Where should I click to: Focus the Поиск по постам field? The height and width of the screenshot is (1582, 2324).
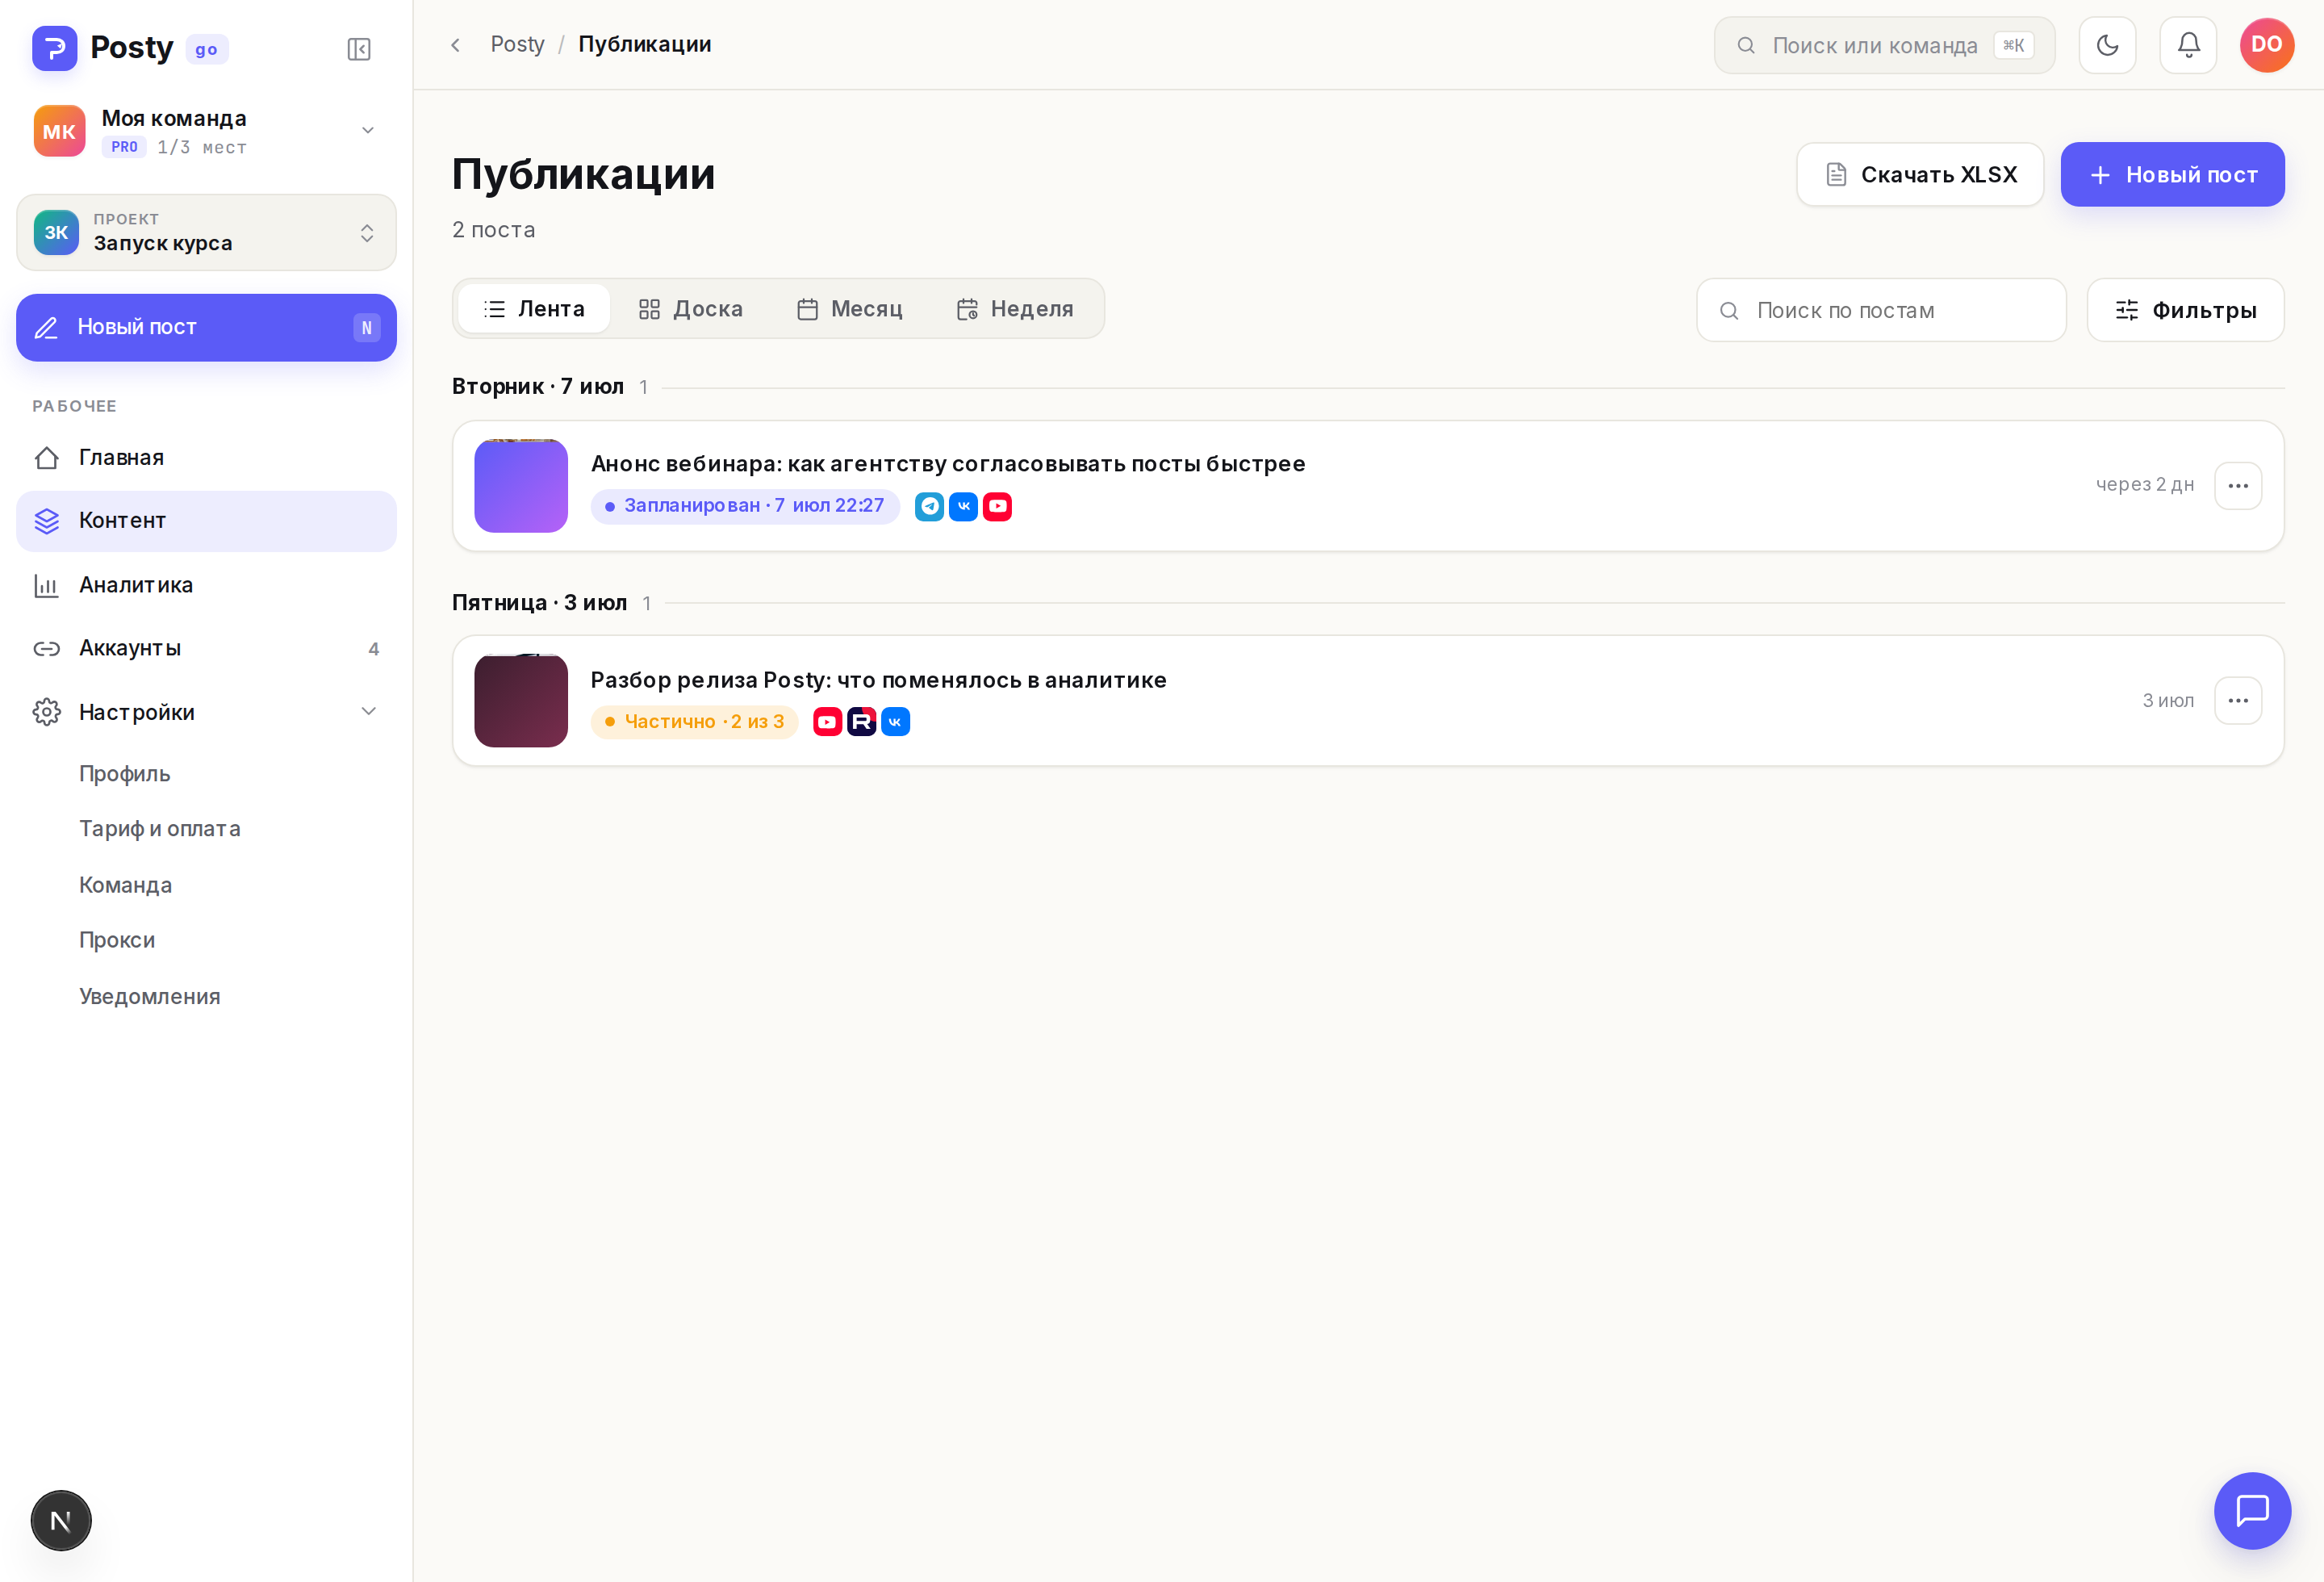coord(1881,310)
